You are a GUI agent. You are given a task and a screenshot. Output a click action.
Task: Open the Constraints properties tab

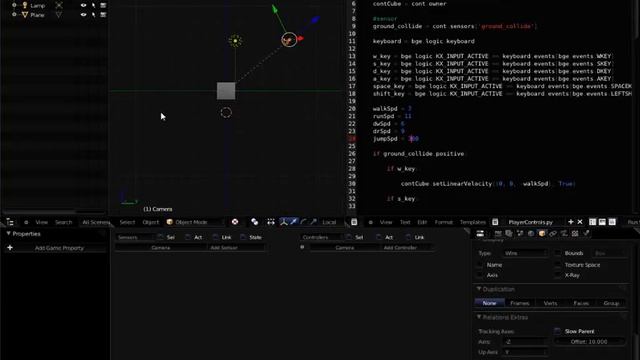coord(553,233)
